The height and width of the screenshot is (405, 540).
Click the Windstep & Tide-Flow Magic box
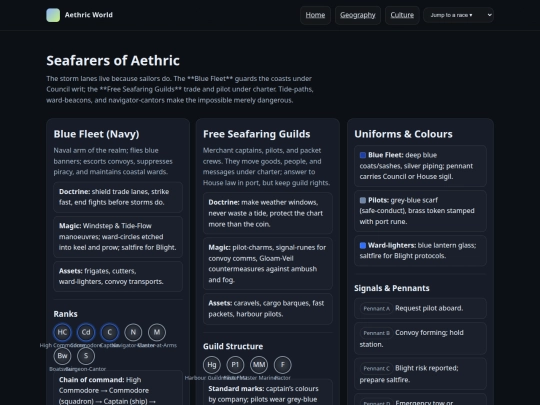pyautogui.click(x=118, y=237)
